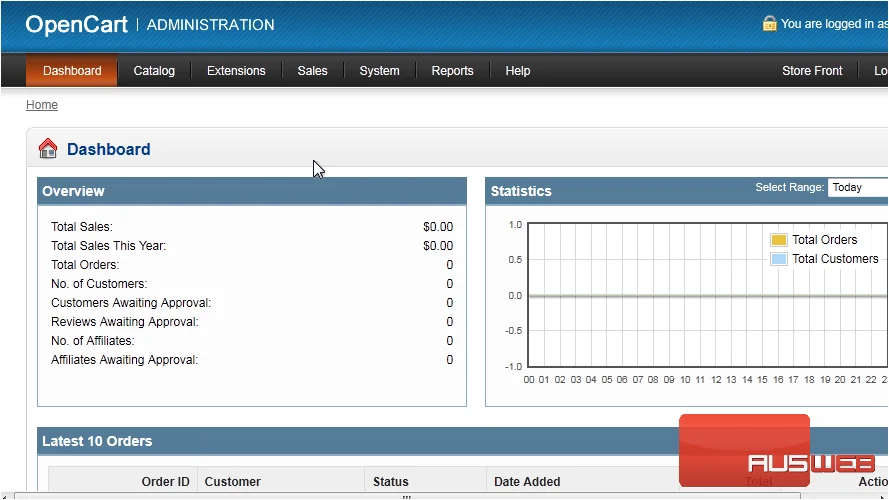
Task: Open the Dashboard menu tab
Action: 72,71
